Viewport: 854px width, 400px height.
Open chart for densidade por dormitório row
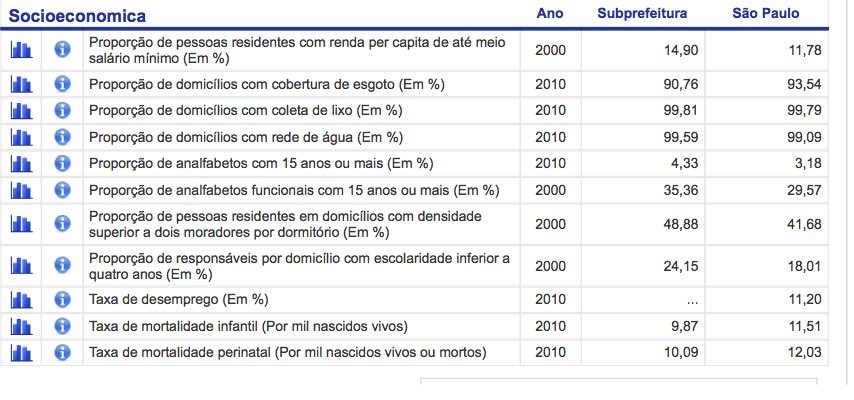pyautogui.click(x=21, y=224)
